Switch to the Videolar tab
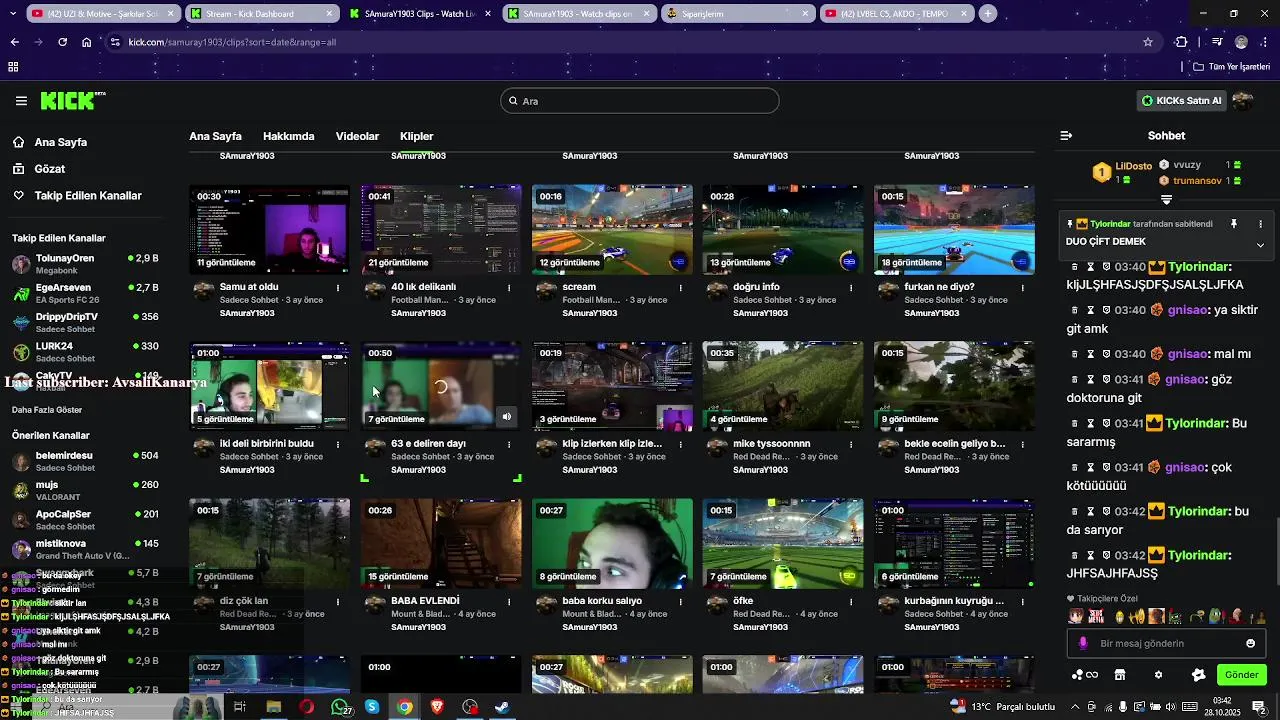 357,136
